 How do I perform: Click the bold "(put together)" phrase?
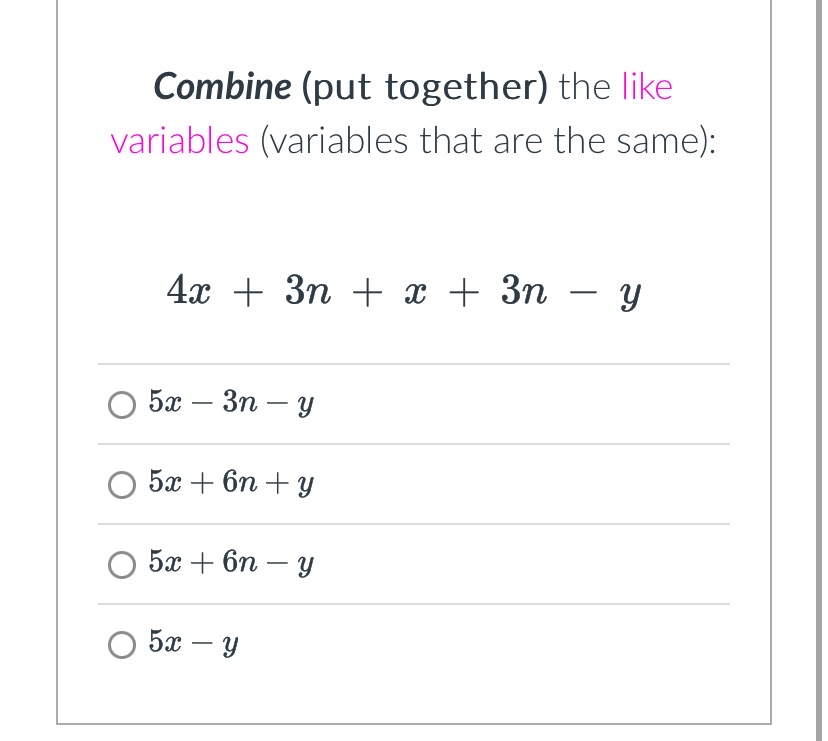[x=425, y=87]
